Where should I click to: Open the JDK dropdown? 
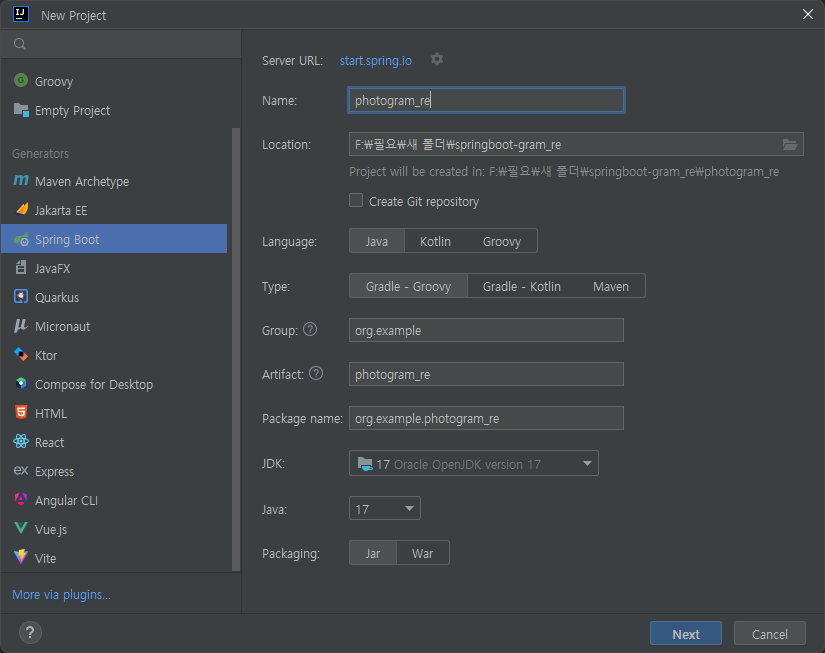pyautogui.click(x=474, y=464)
